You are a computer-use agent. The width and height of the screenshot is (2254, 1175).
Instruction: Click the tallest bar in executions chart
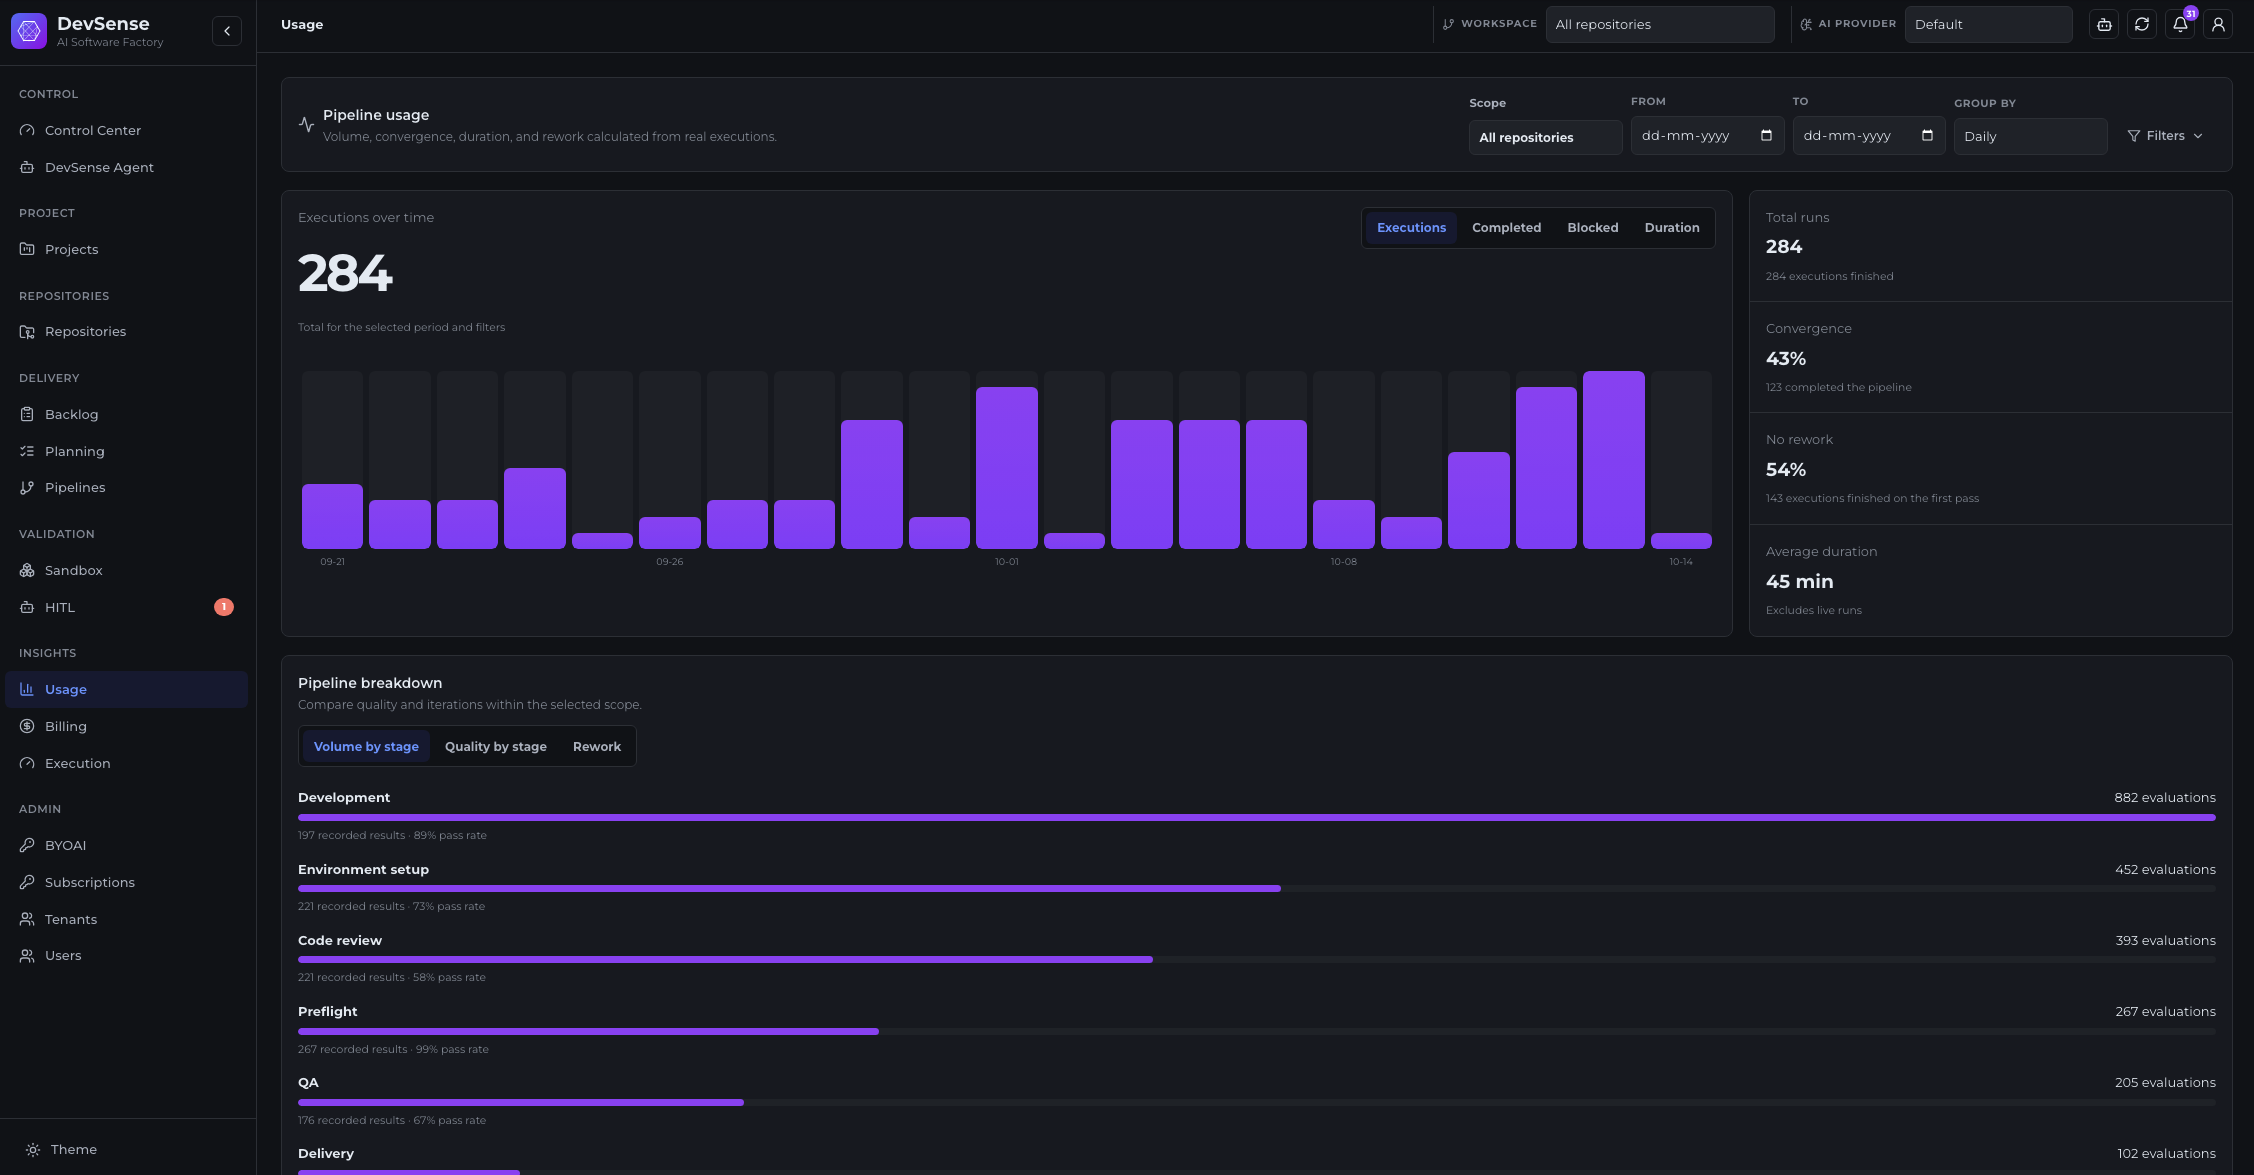(1613, 460)
